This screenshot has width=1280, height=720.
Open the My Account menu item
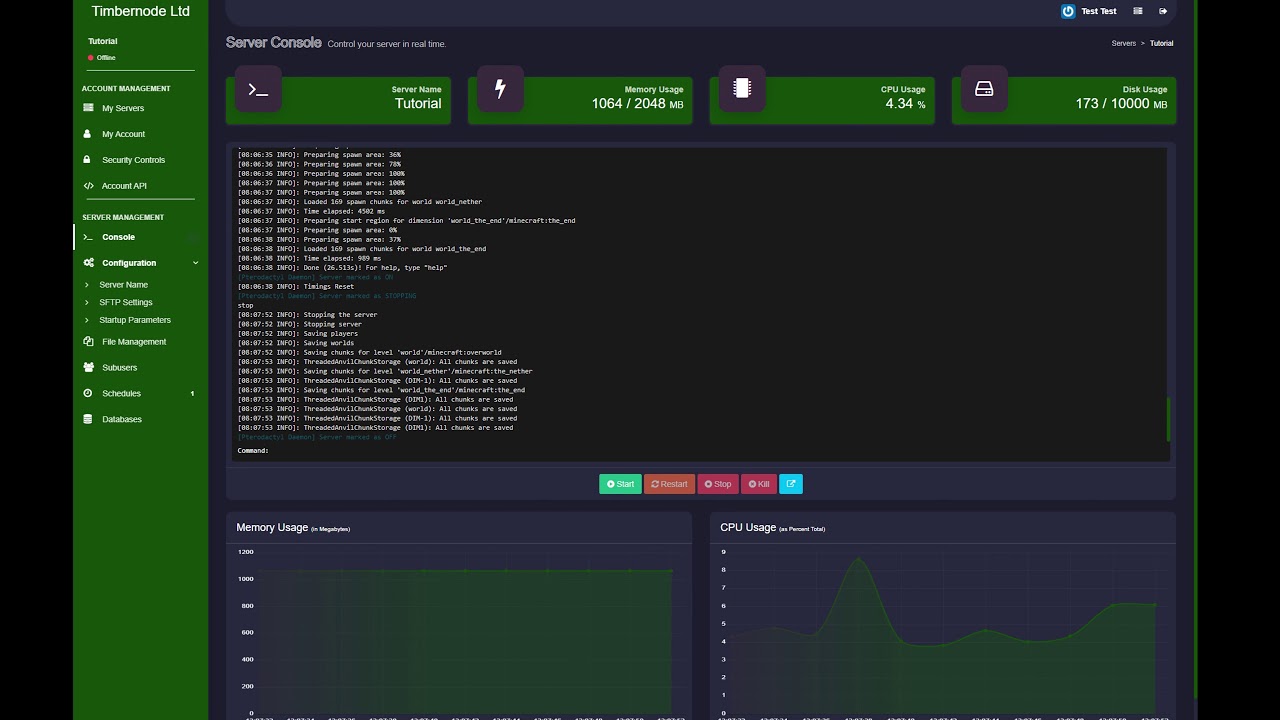123,134
